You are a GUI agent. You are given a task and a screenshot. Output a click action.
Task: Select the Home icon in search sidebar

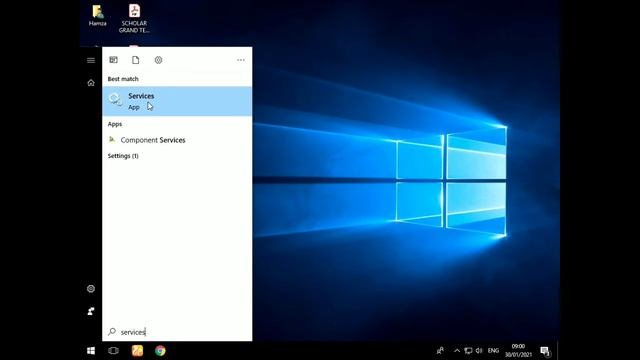pos(91,83)
